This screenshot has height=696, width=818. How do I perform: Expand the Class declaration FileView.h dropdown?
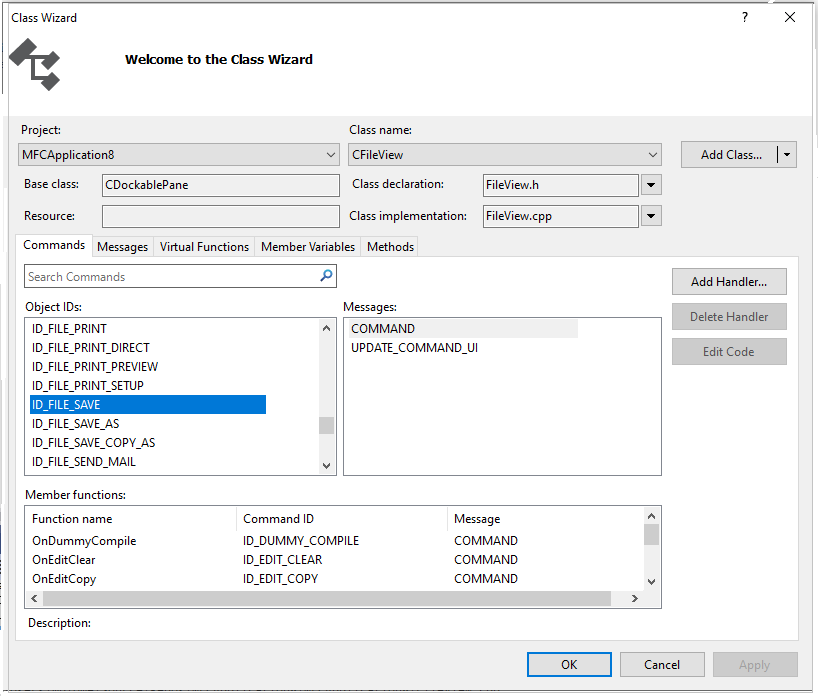[651, 185]
